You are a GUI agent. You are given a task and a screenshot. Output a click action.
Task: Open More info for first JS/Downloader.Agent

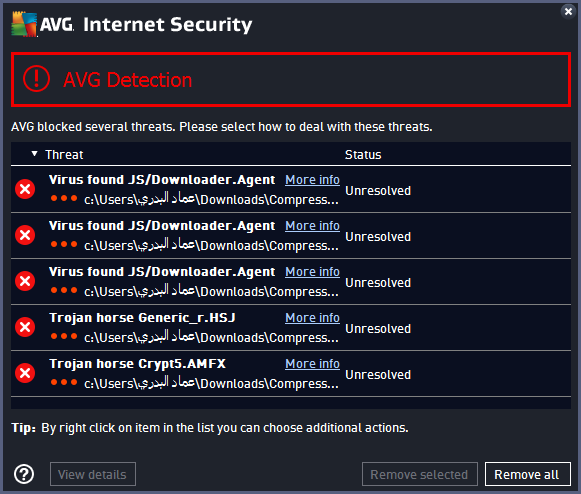click(x=312, y=180)
